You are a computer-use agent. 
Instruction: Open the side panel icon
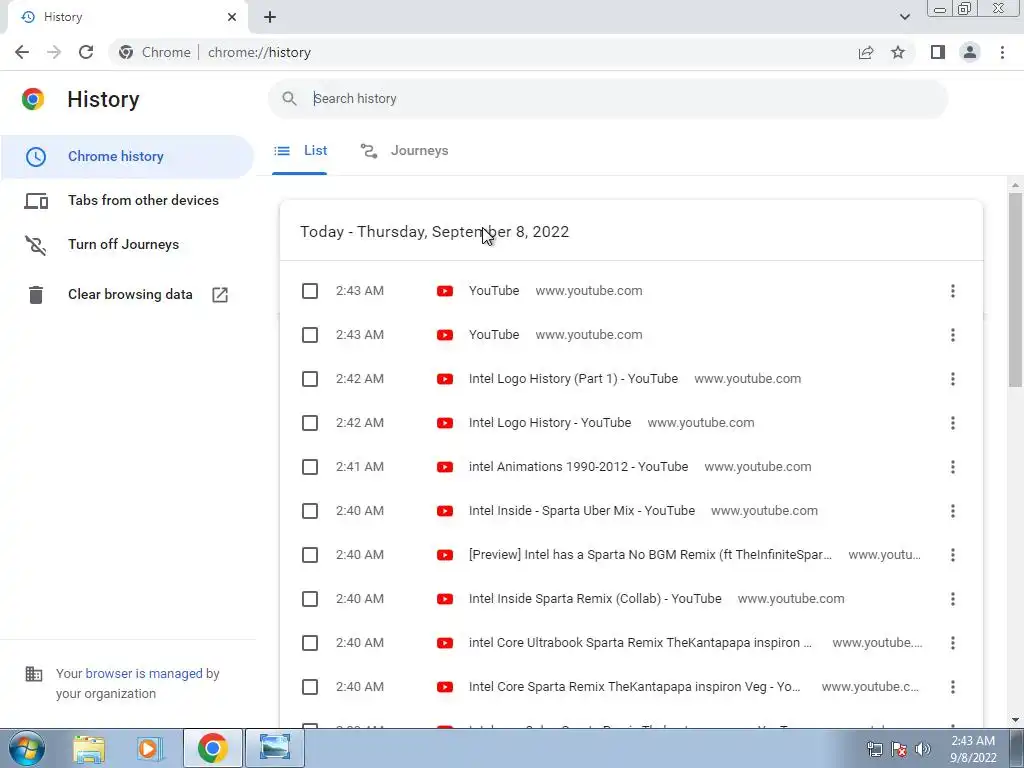coord(938,52)
